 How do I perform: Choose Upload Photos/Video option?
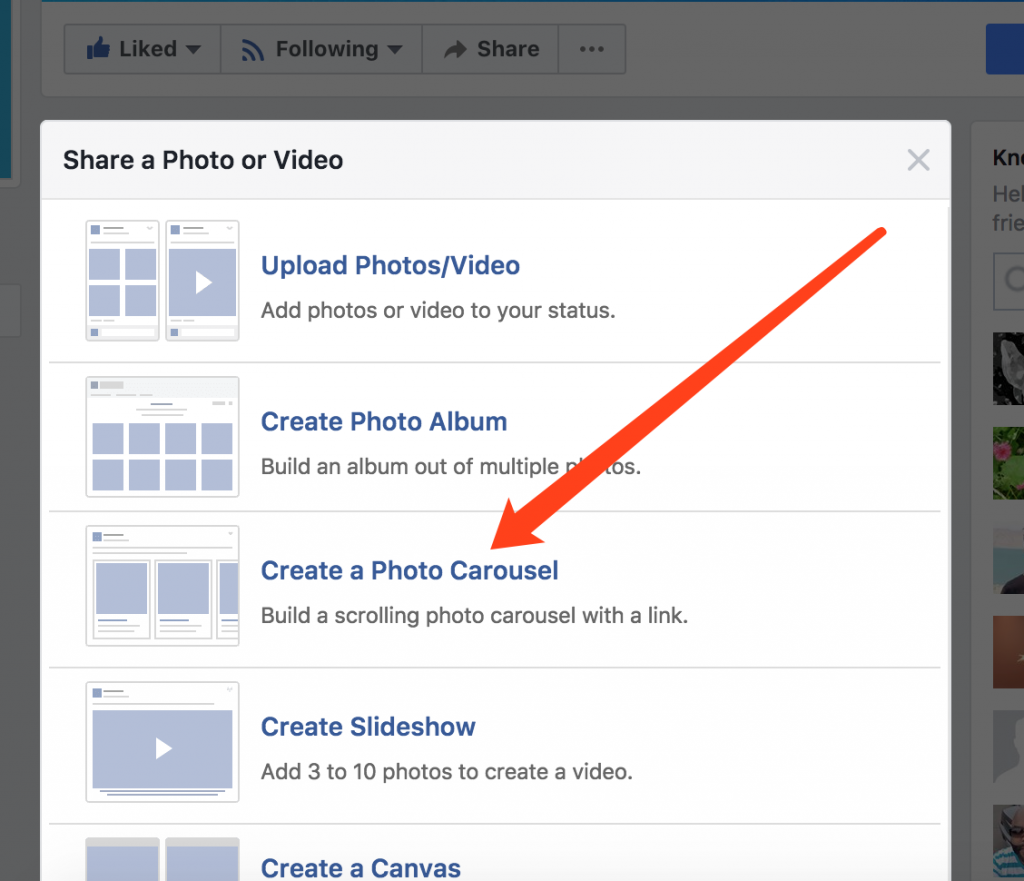pos(391,266)
